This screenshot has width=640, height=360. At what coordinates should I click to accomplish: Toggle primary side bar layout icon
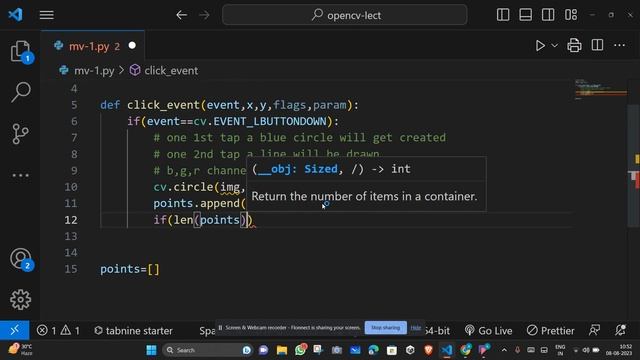pyautogui.click(x=503, y=15)
